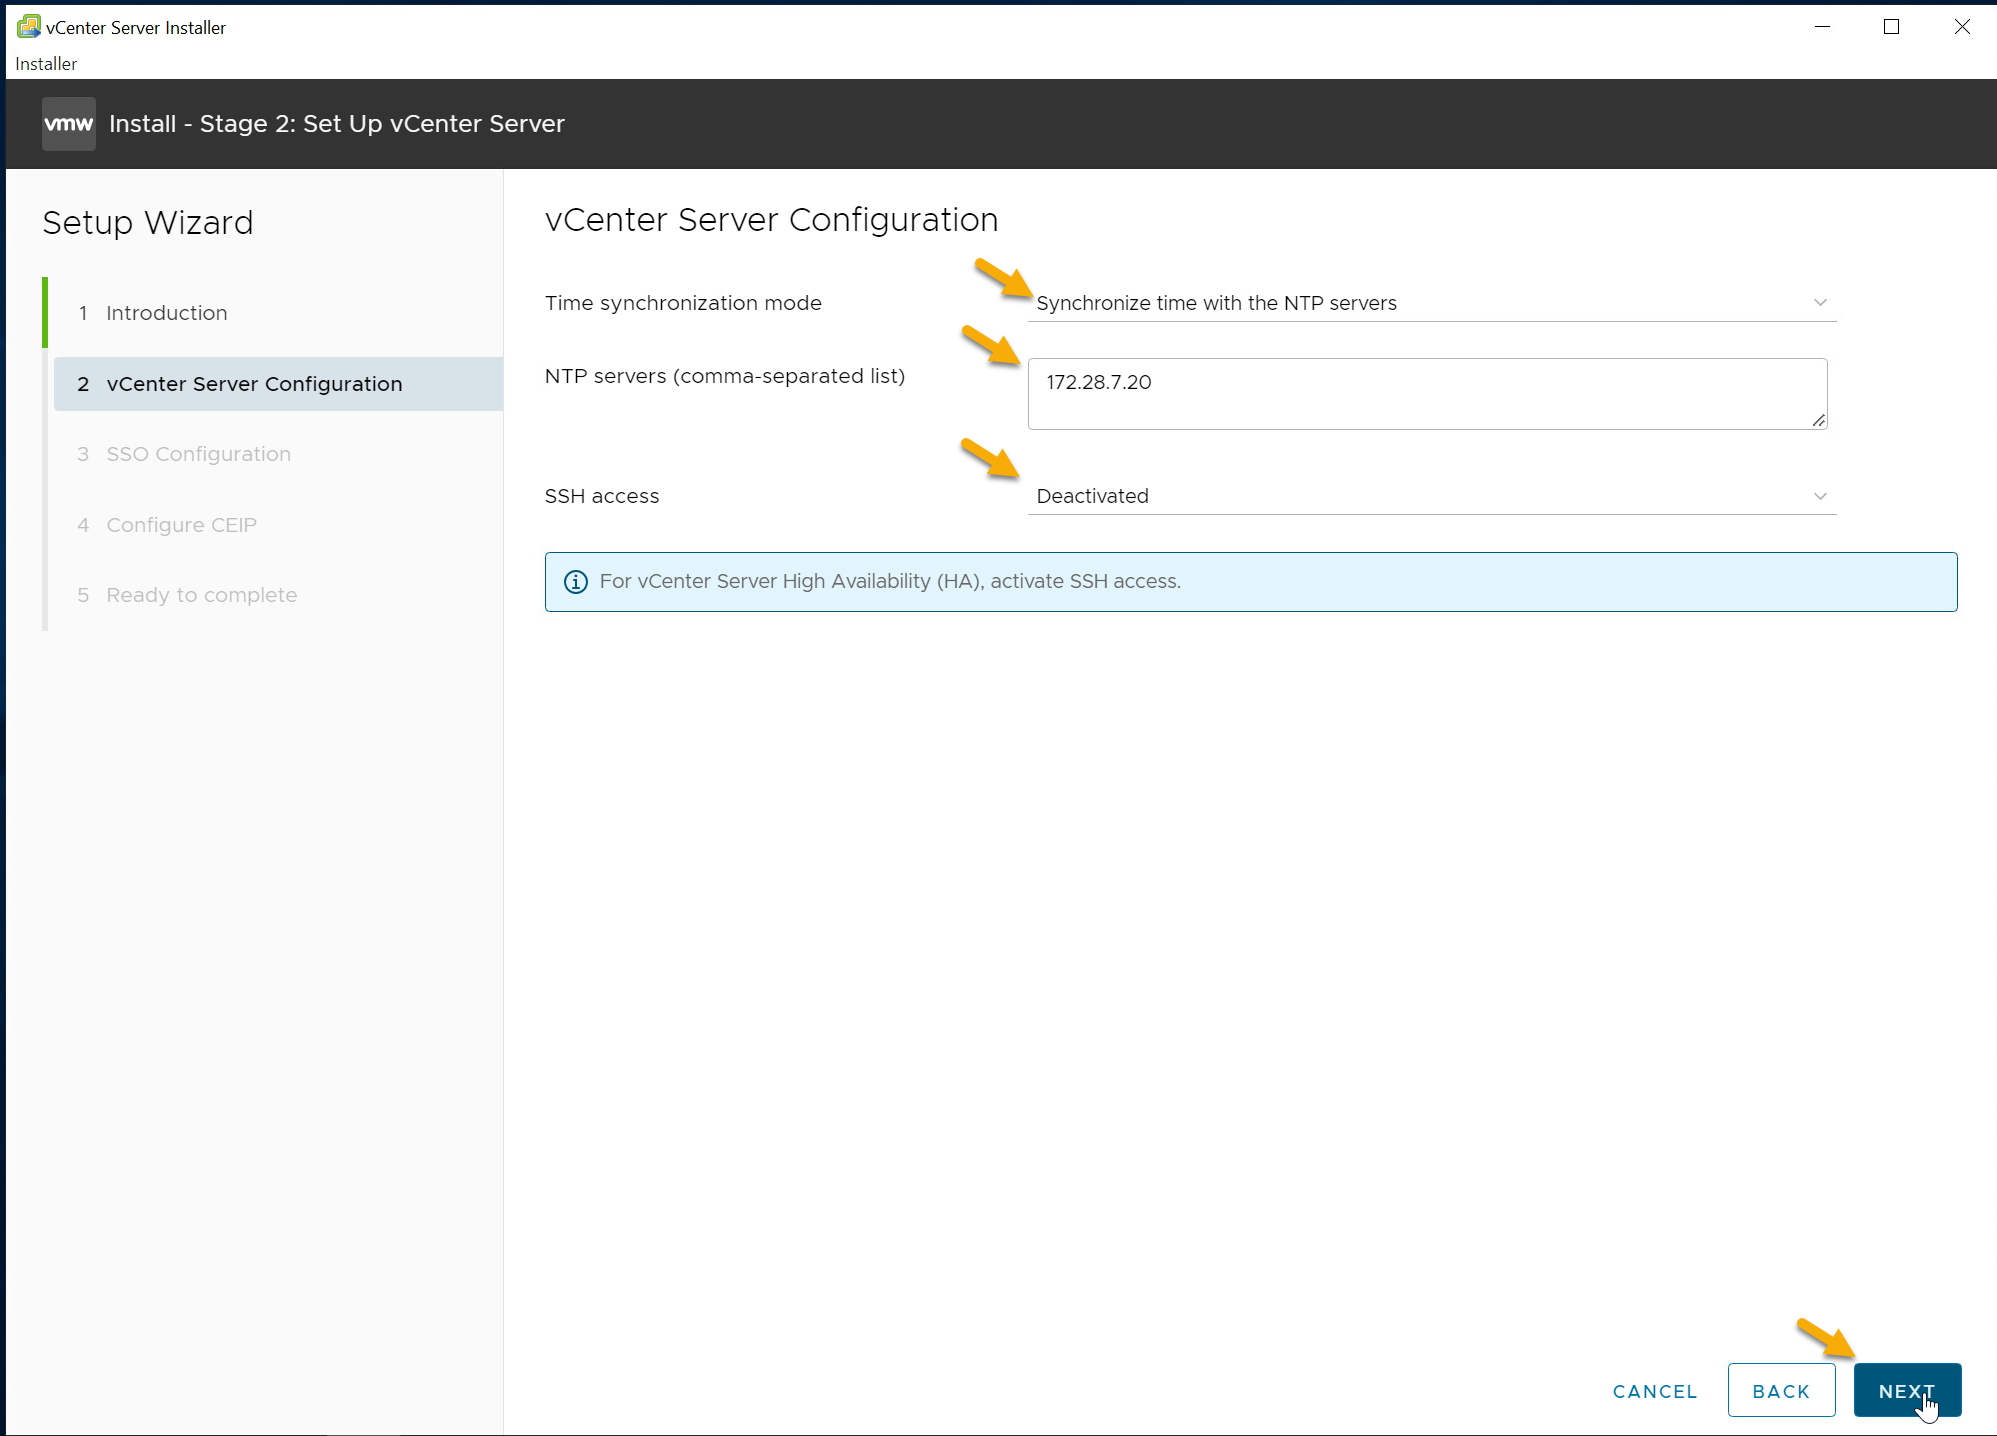Click the 'vCenter Server Configuration' page heading
1997x1436 pixels.
click(x=771, y=219)
